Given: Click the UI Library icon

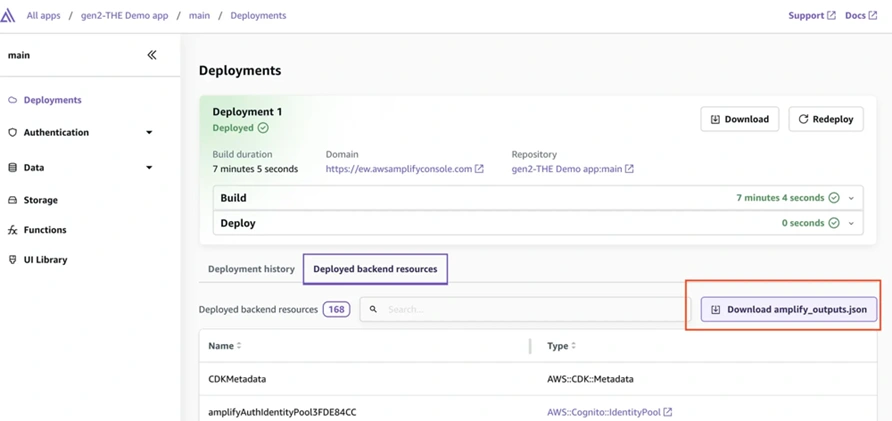Looking at the screenshot, I should click(x=13, y=260).
